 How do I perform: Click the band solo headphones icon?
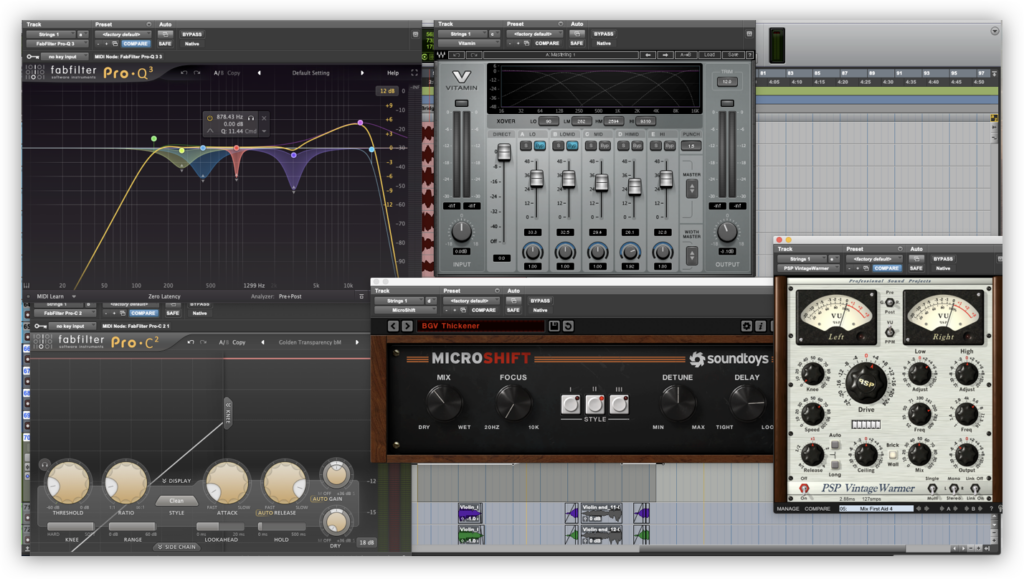251,118
